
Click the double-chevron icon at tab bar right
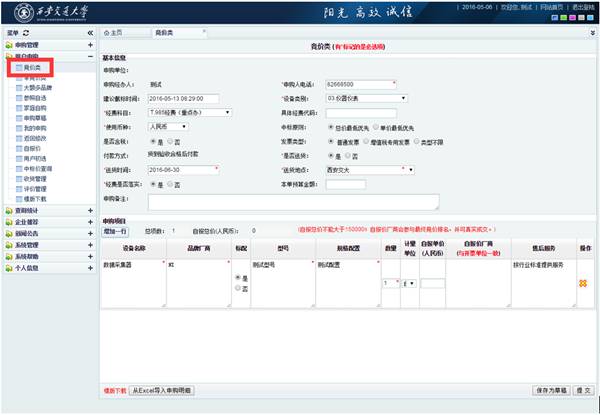592,33
